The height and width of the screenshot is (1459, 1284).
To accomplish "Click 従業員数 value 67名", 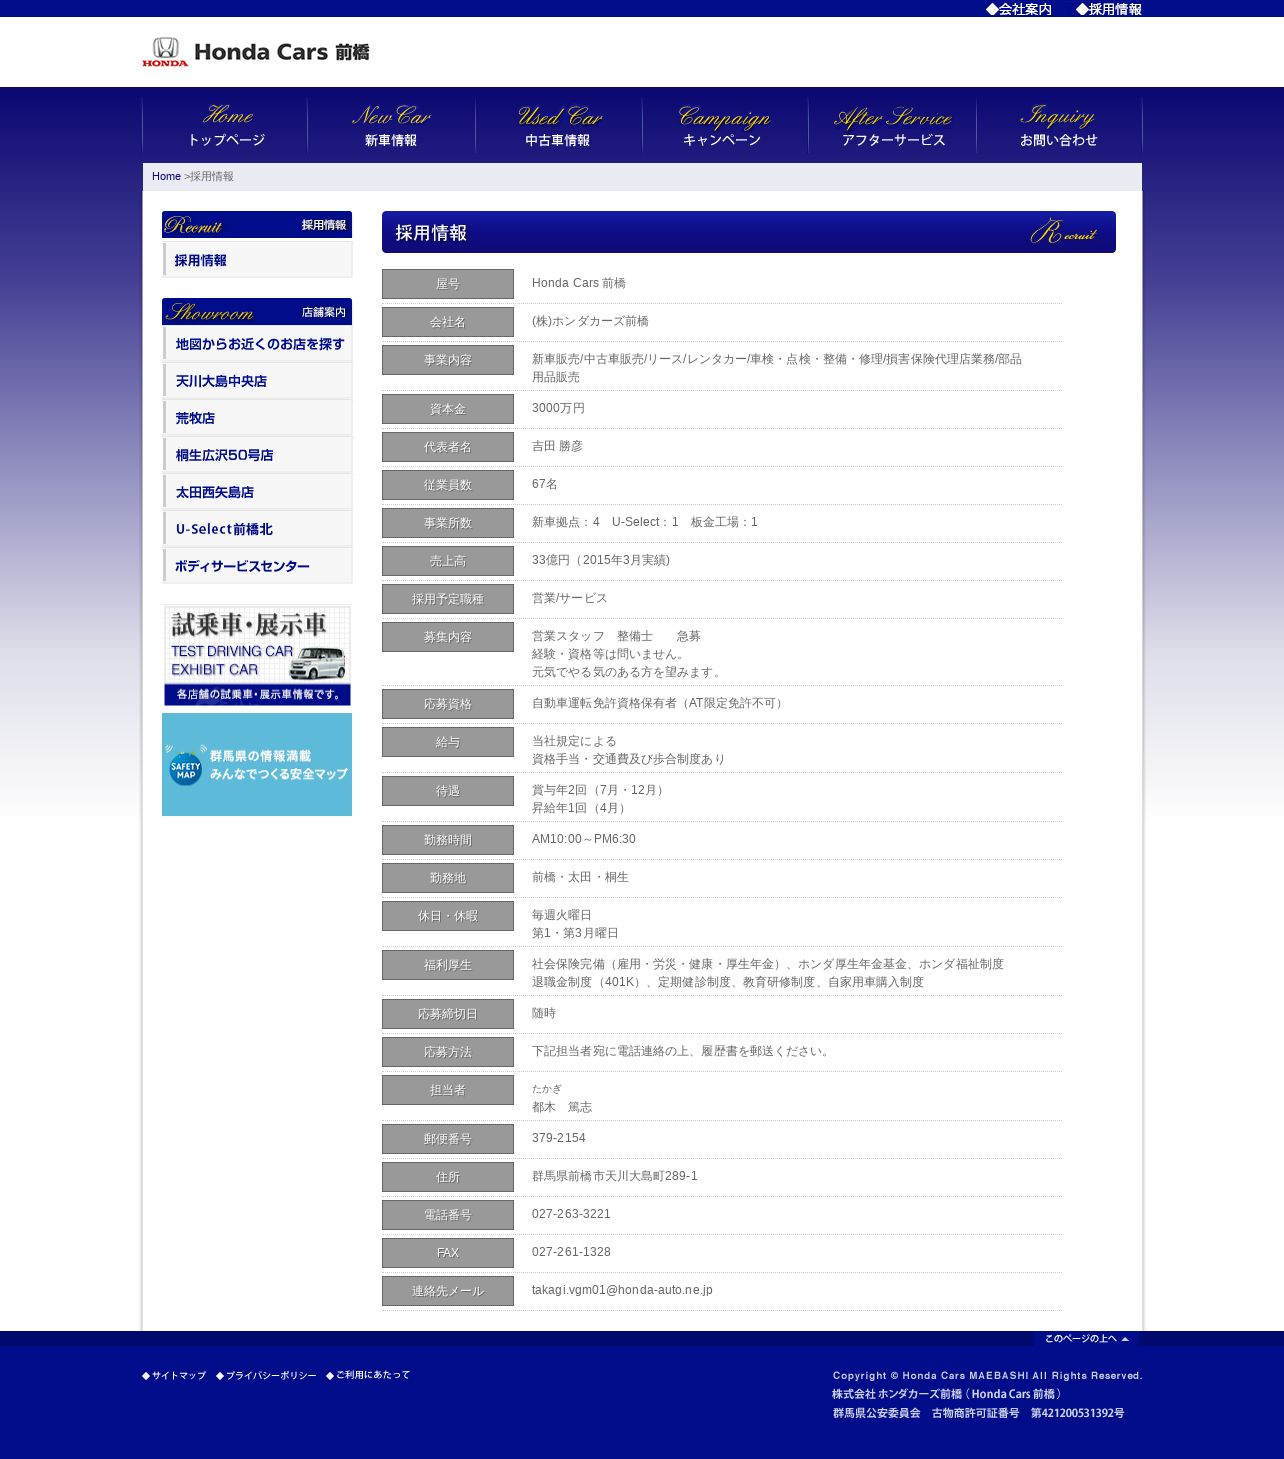I will point(545,484).
